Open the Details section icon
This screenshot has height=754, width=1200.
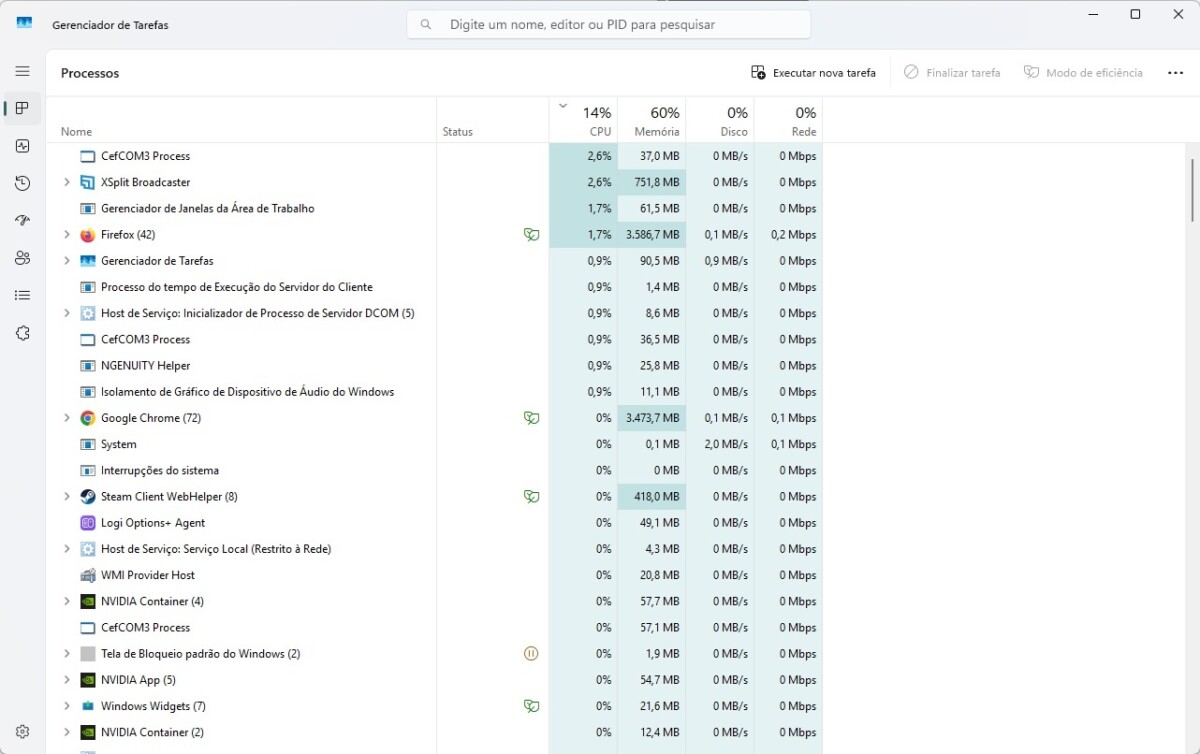pos(22,294)
